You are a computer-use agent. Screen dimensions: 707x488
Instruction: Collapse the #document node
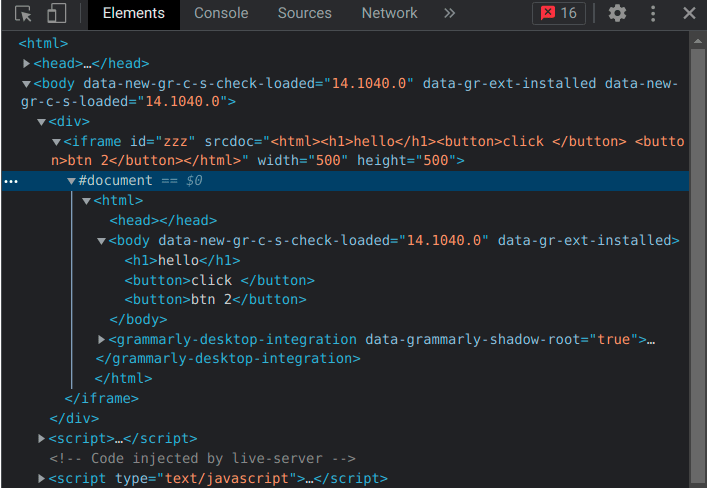click(71, 181)
